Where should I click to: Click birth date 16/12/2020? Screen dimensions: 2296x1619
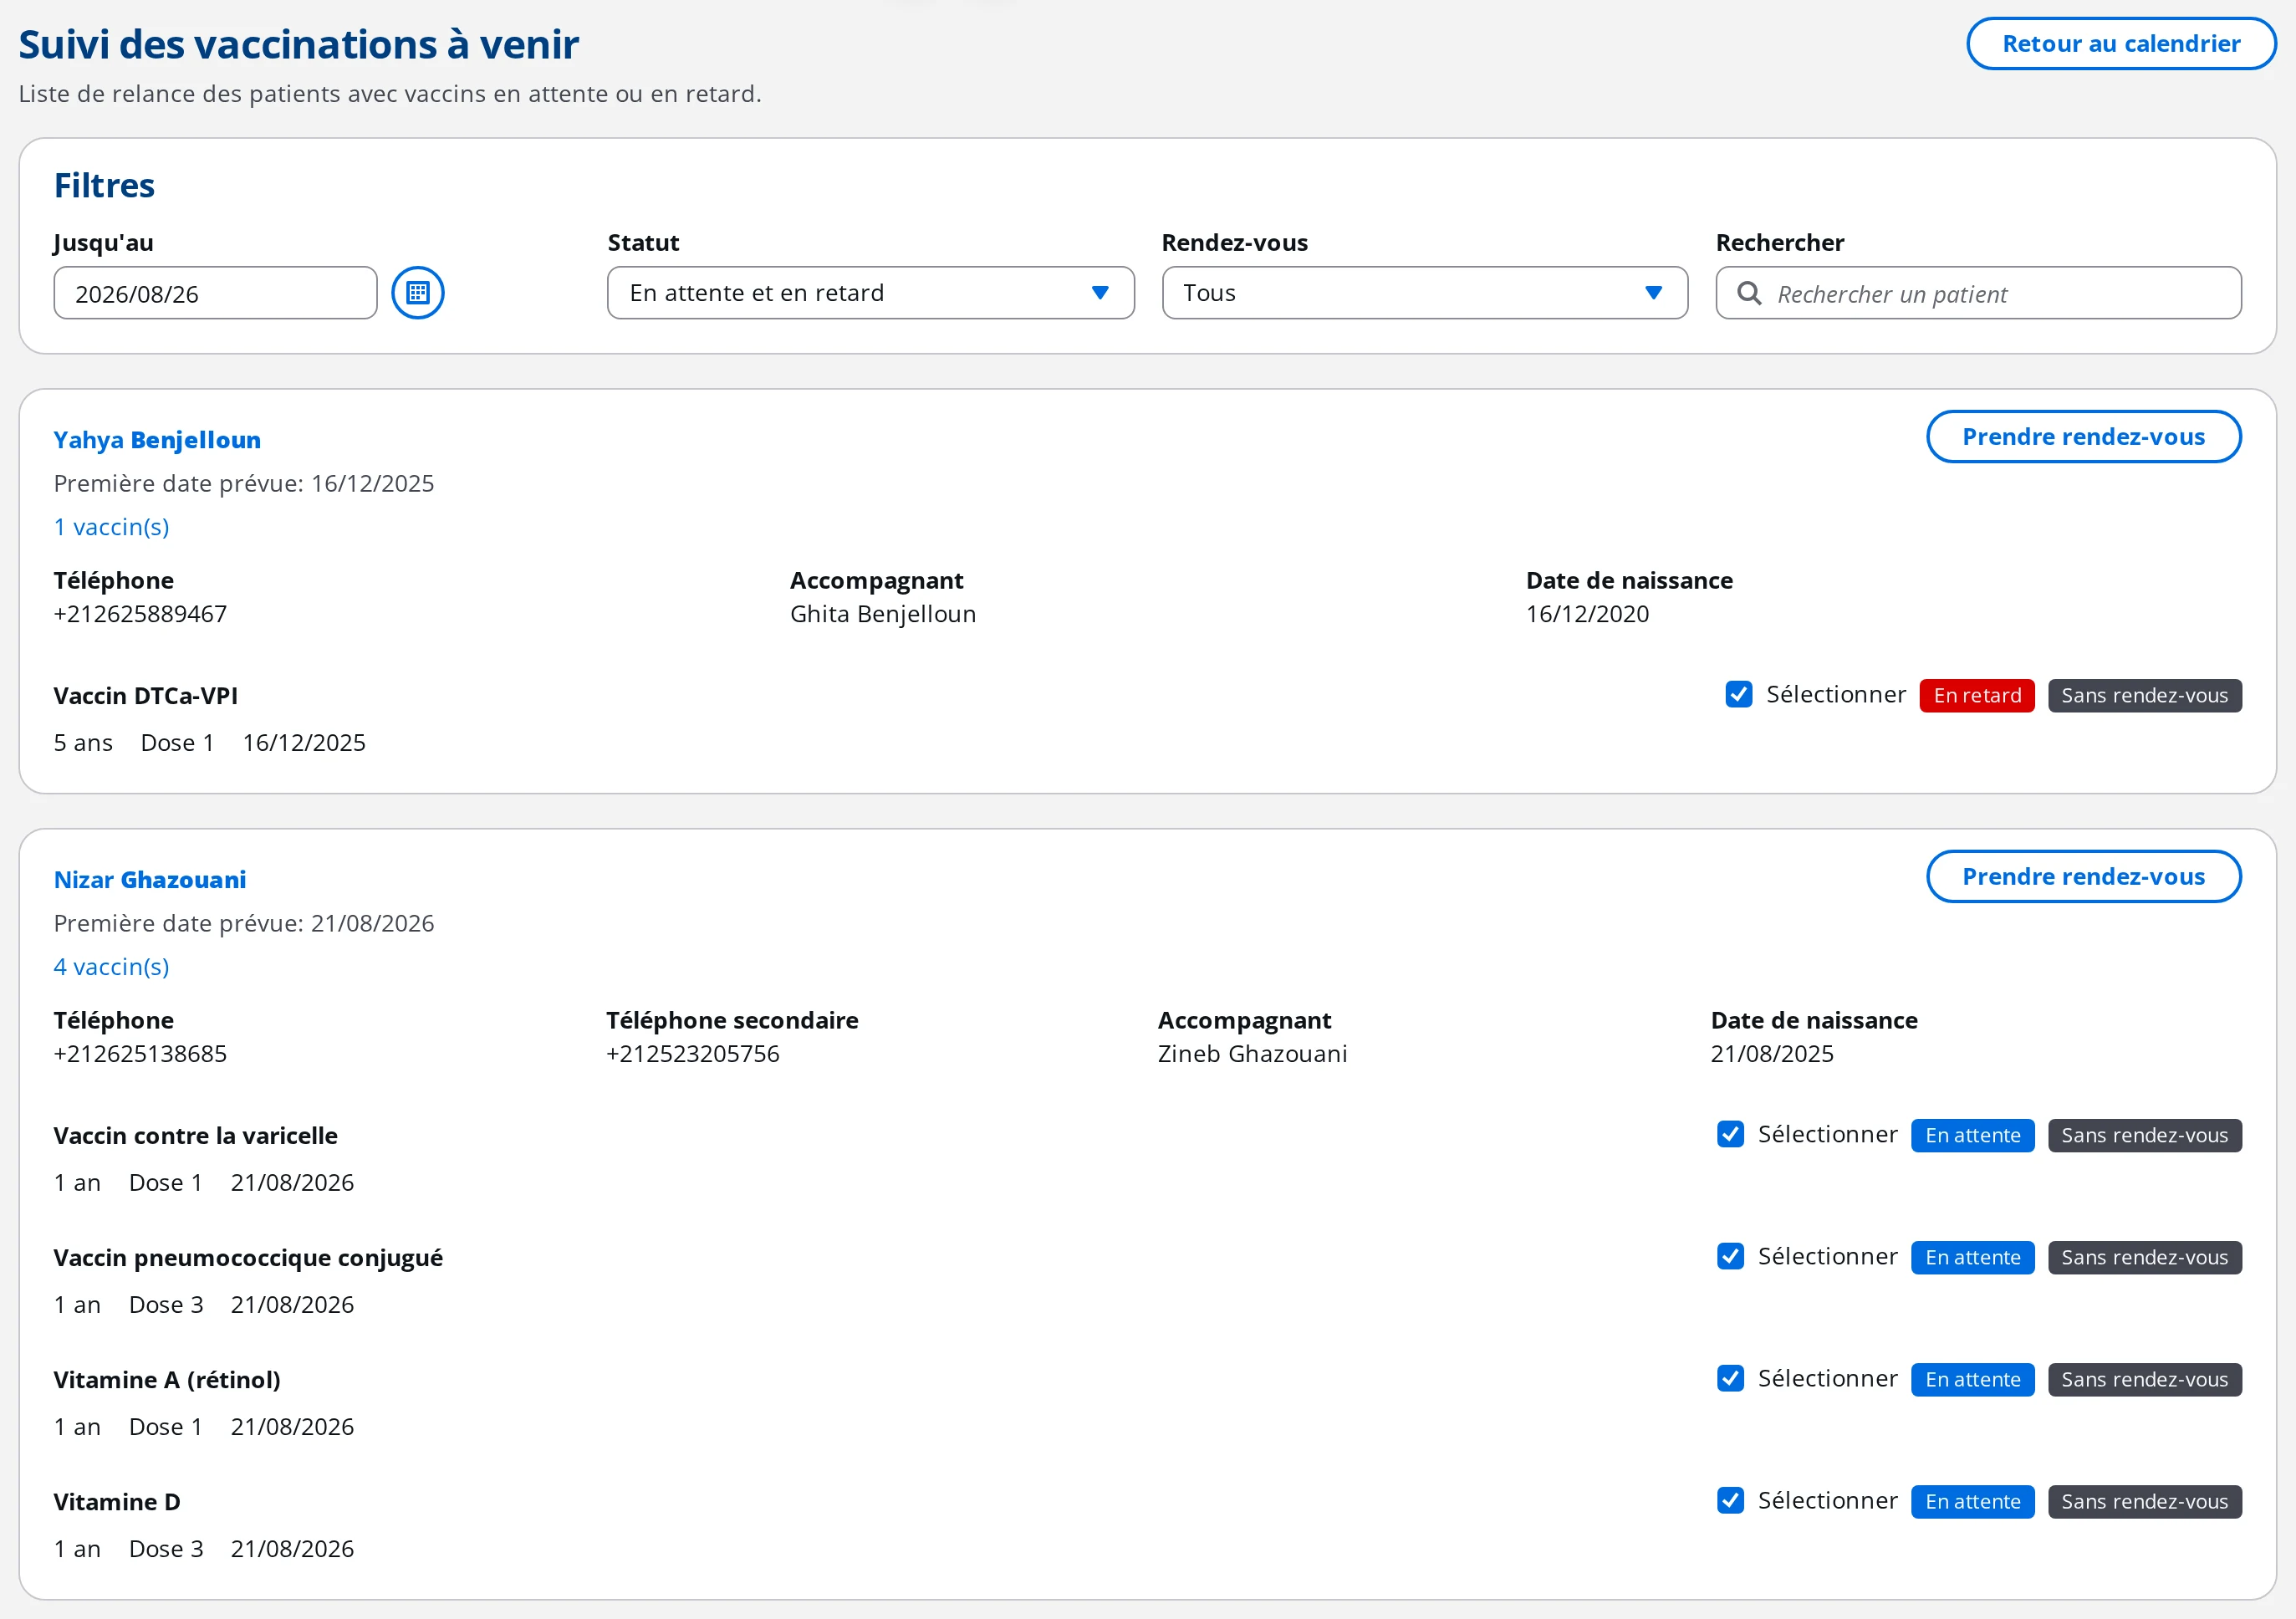pos(1587,614)
